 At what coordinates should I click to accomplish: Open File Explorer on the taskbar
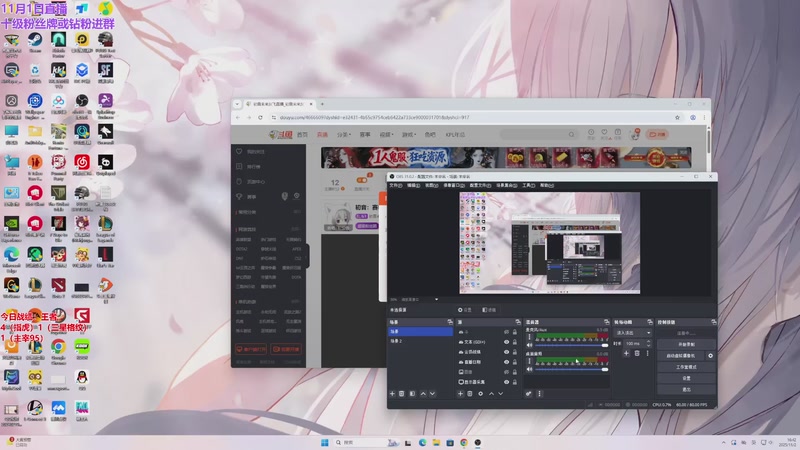click(436, 442)
